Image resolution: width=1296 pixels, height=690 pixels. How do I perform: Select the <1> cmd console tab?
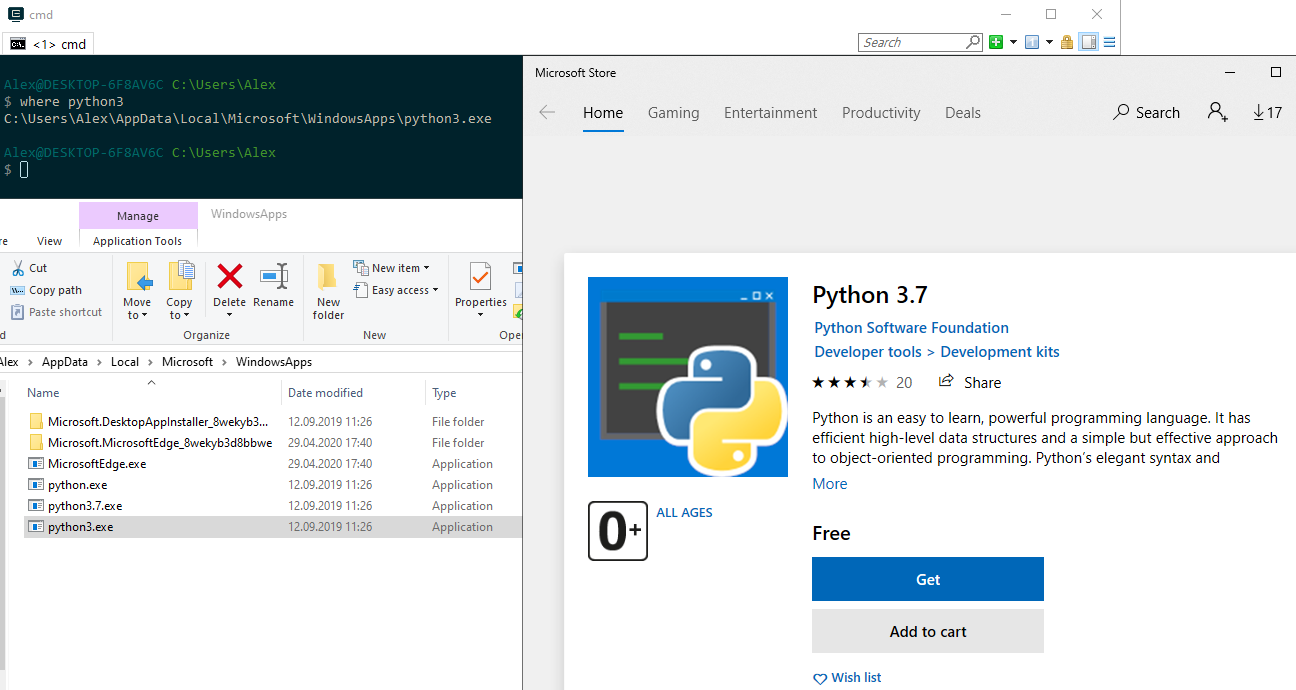tap(48, 44)
